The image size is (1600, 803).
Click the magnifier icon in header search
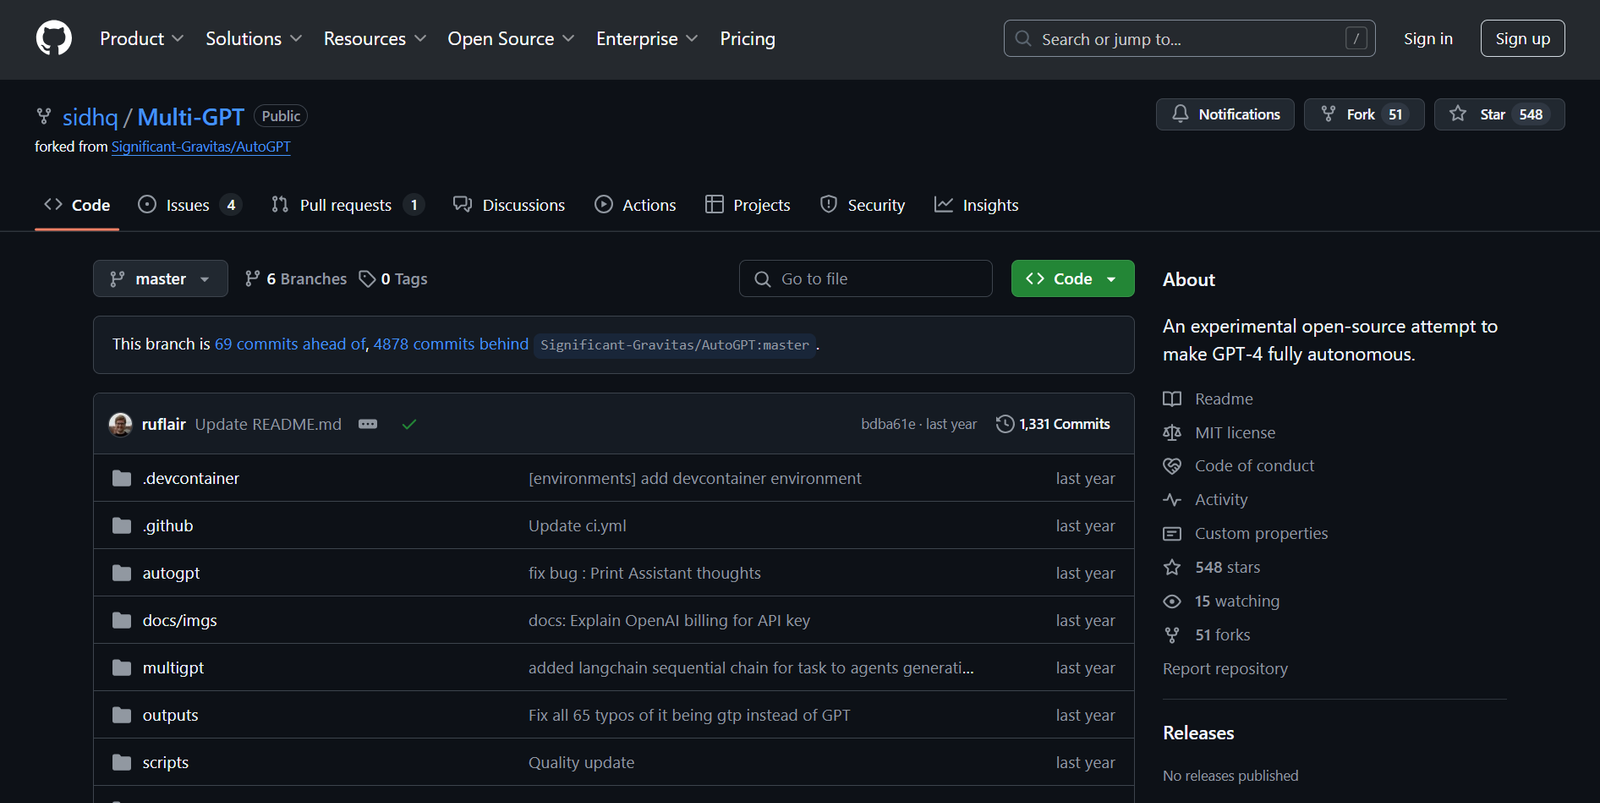[x=1023, y=39]
